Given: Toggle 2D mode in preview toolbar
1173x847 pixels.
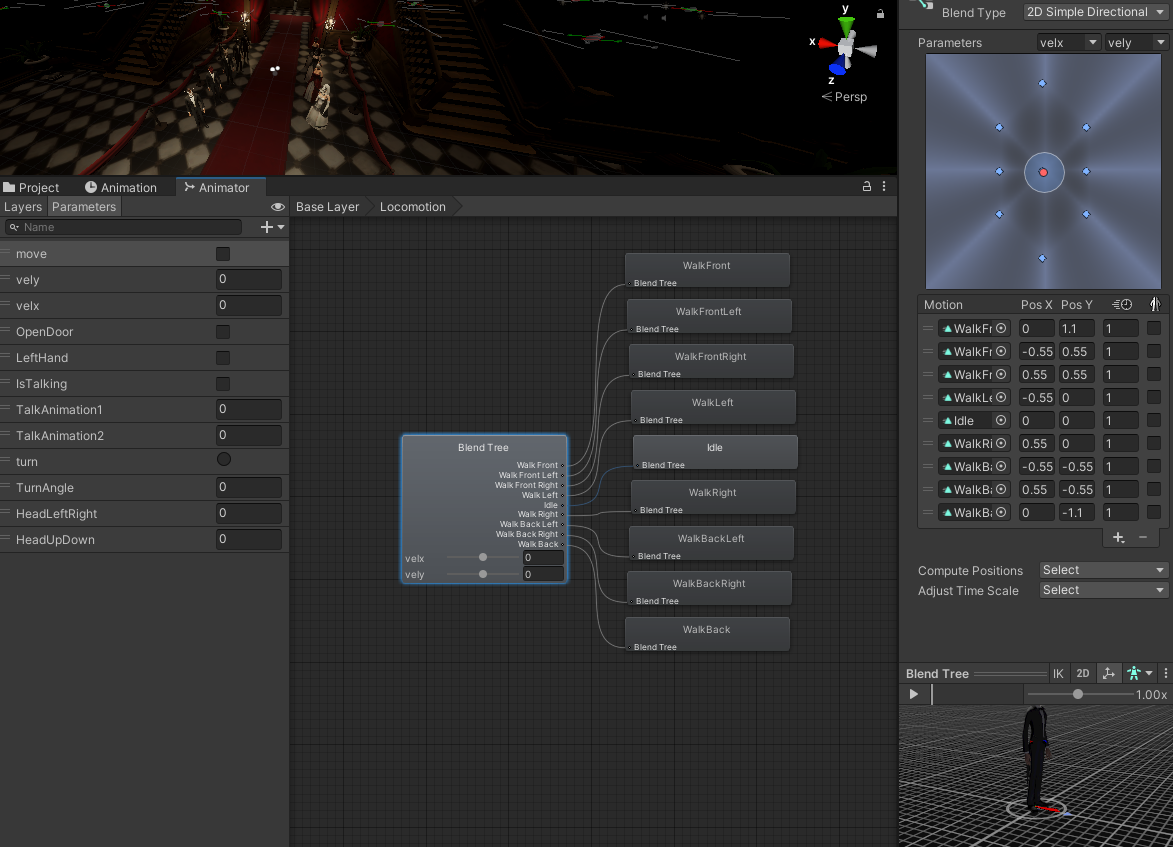Looking at the screenshot, I should 1082,673.
